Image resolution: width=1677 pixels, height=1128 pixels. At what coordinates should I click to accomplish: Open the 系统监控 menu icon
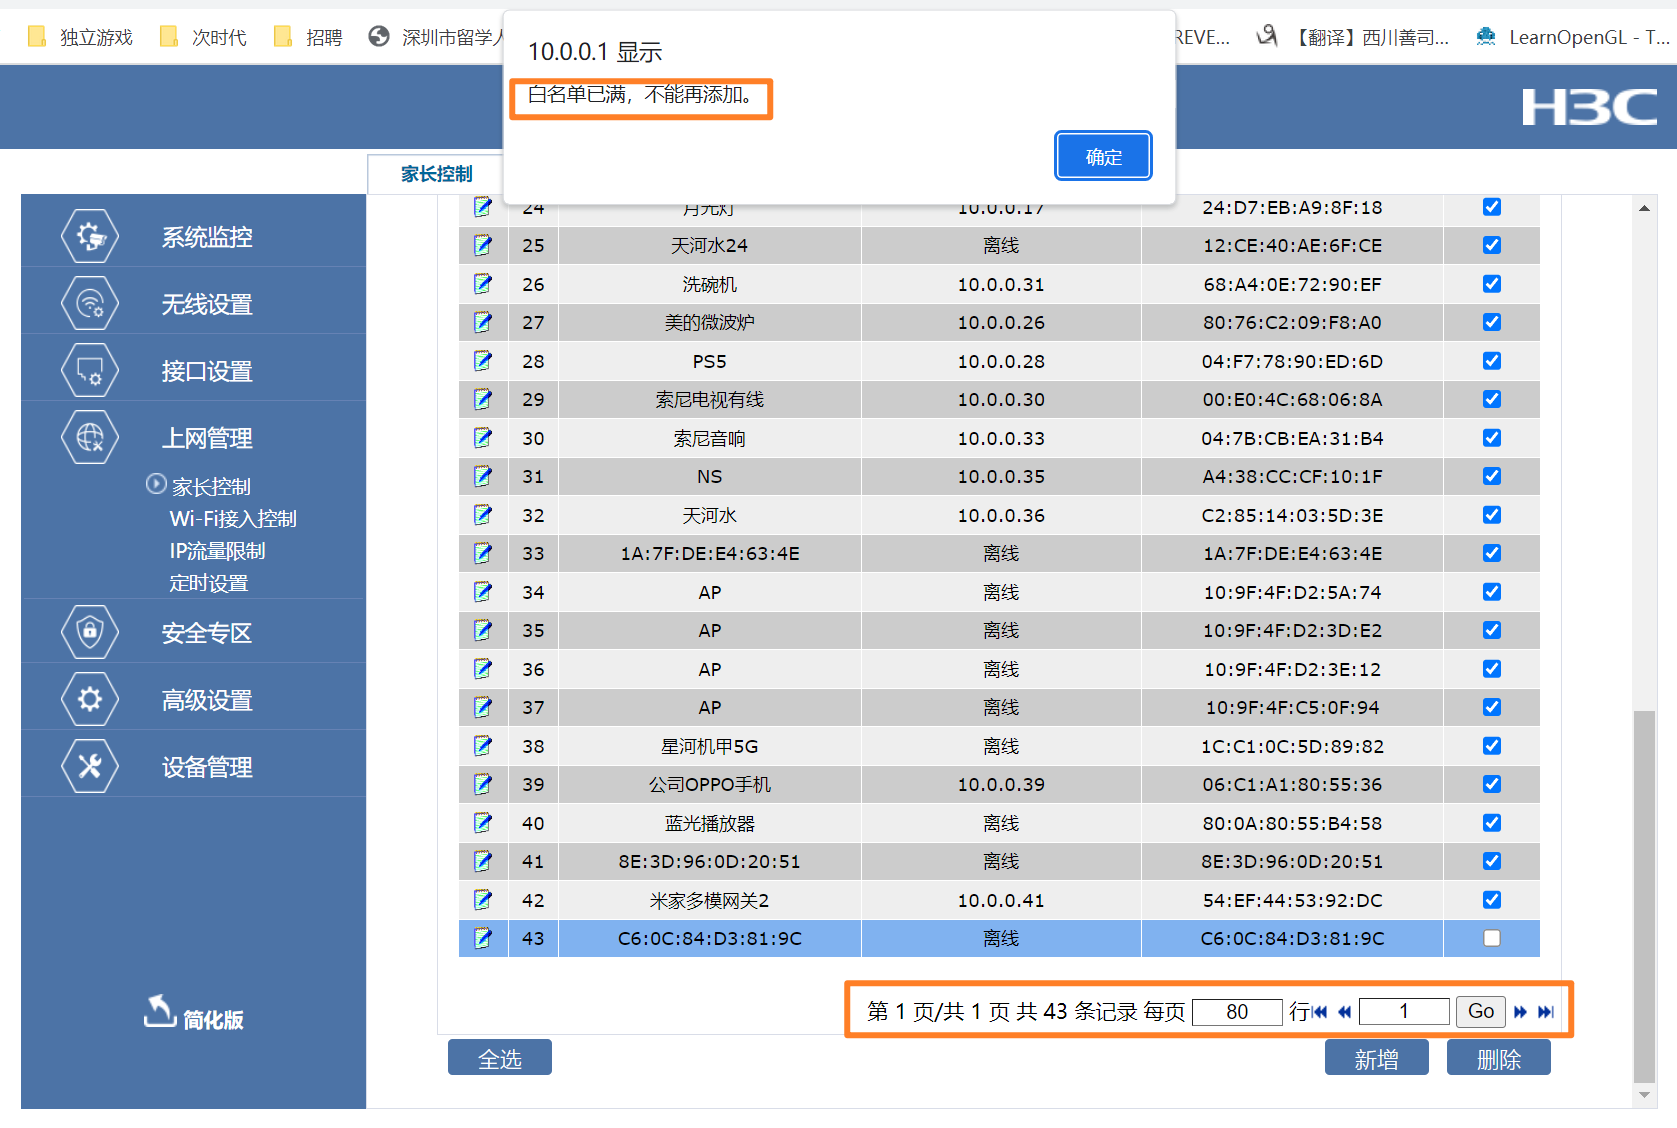90,237
